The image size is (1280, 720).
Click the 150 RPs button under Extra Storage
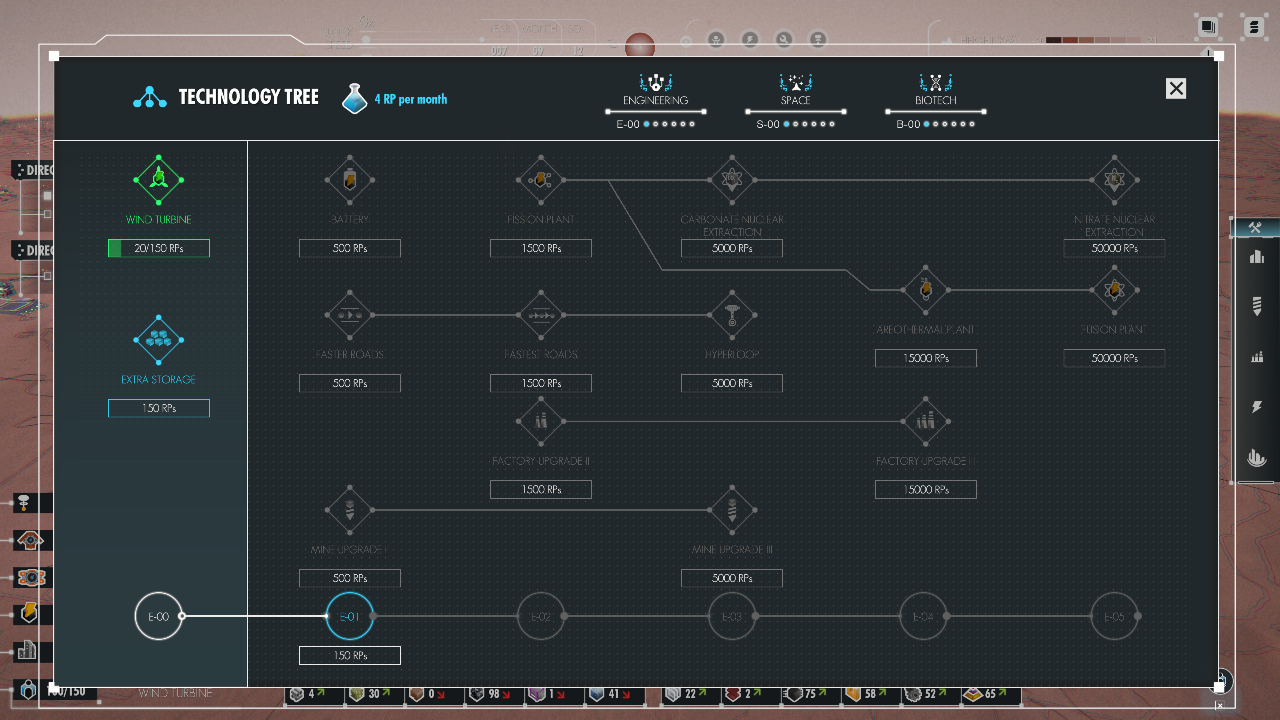tap(158, 408)
